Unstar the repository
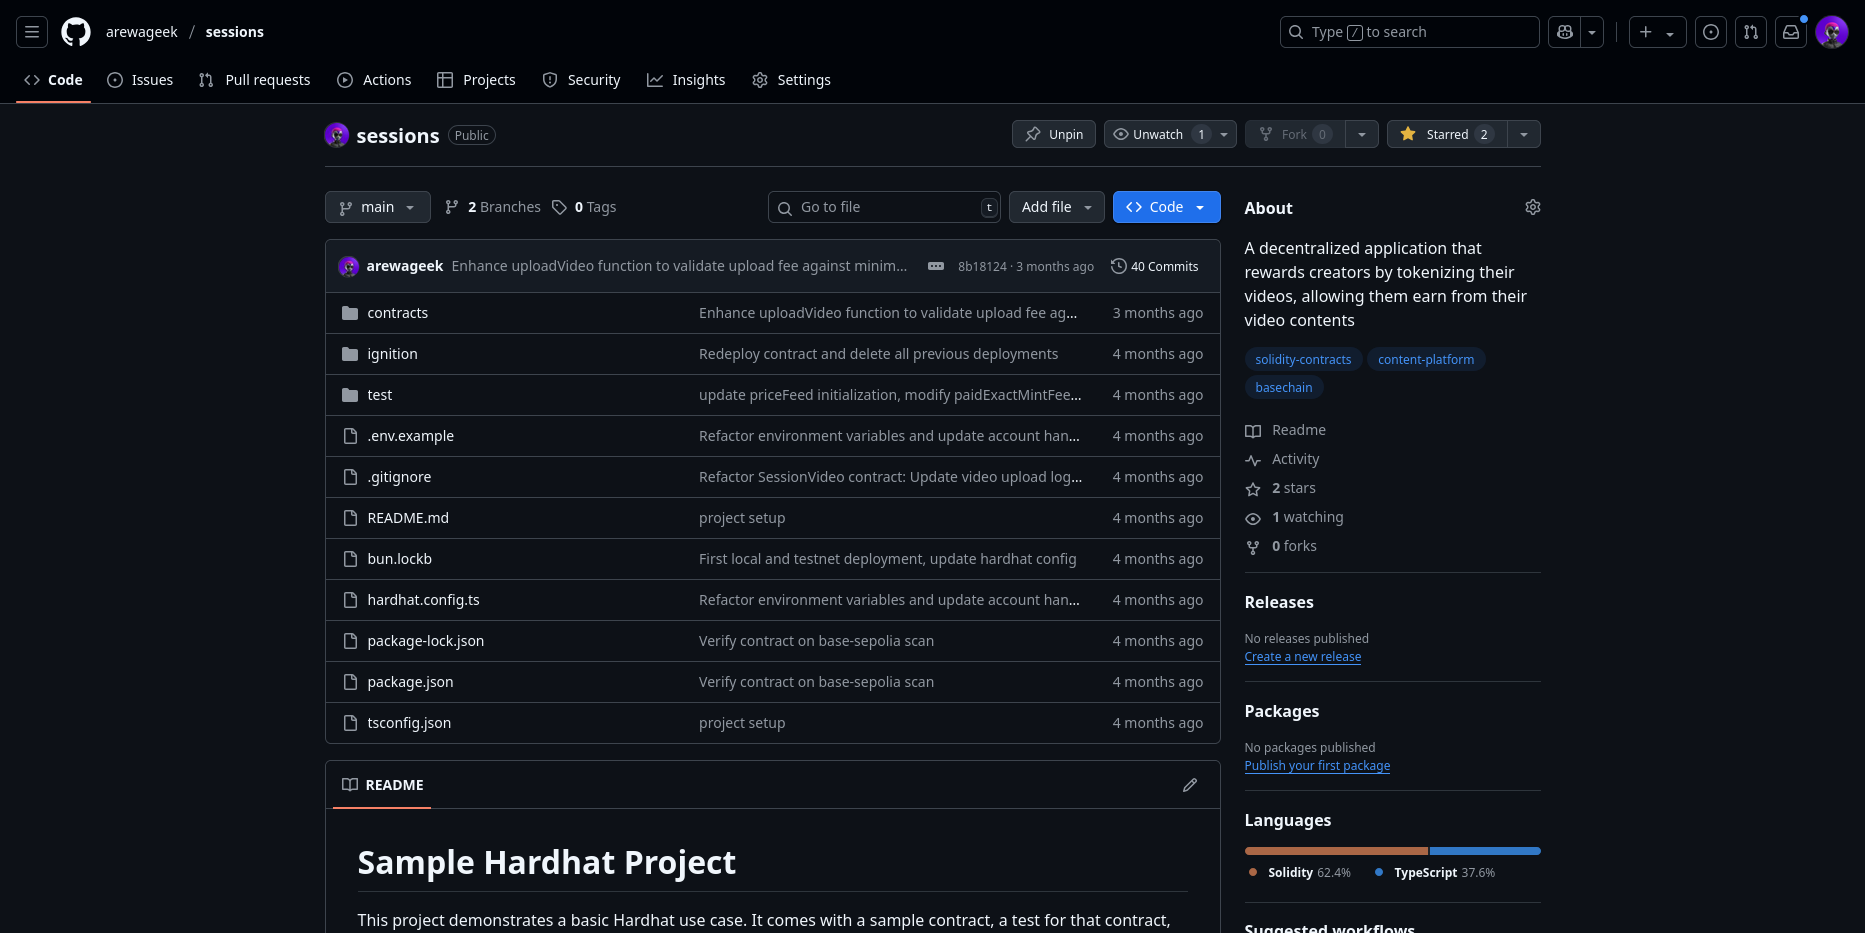 coord(1443,133)
